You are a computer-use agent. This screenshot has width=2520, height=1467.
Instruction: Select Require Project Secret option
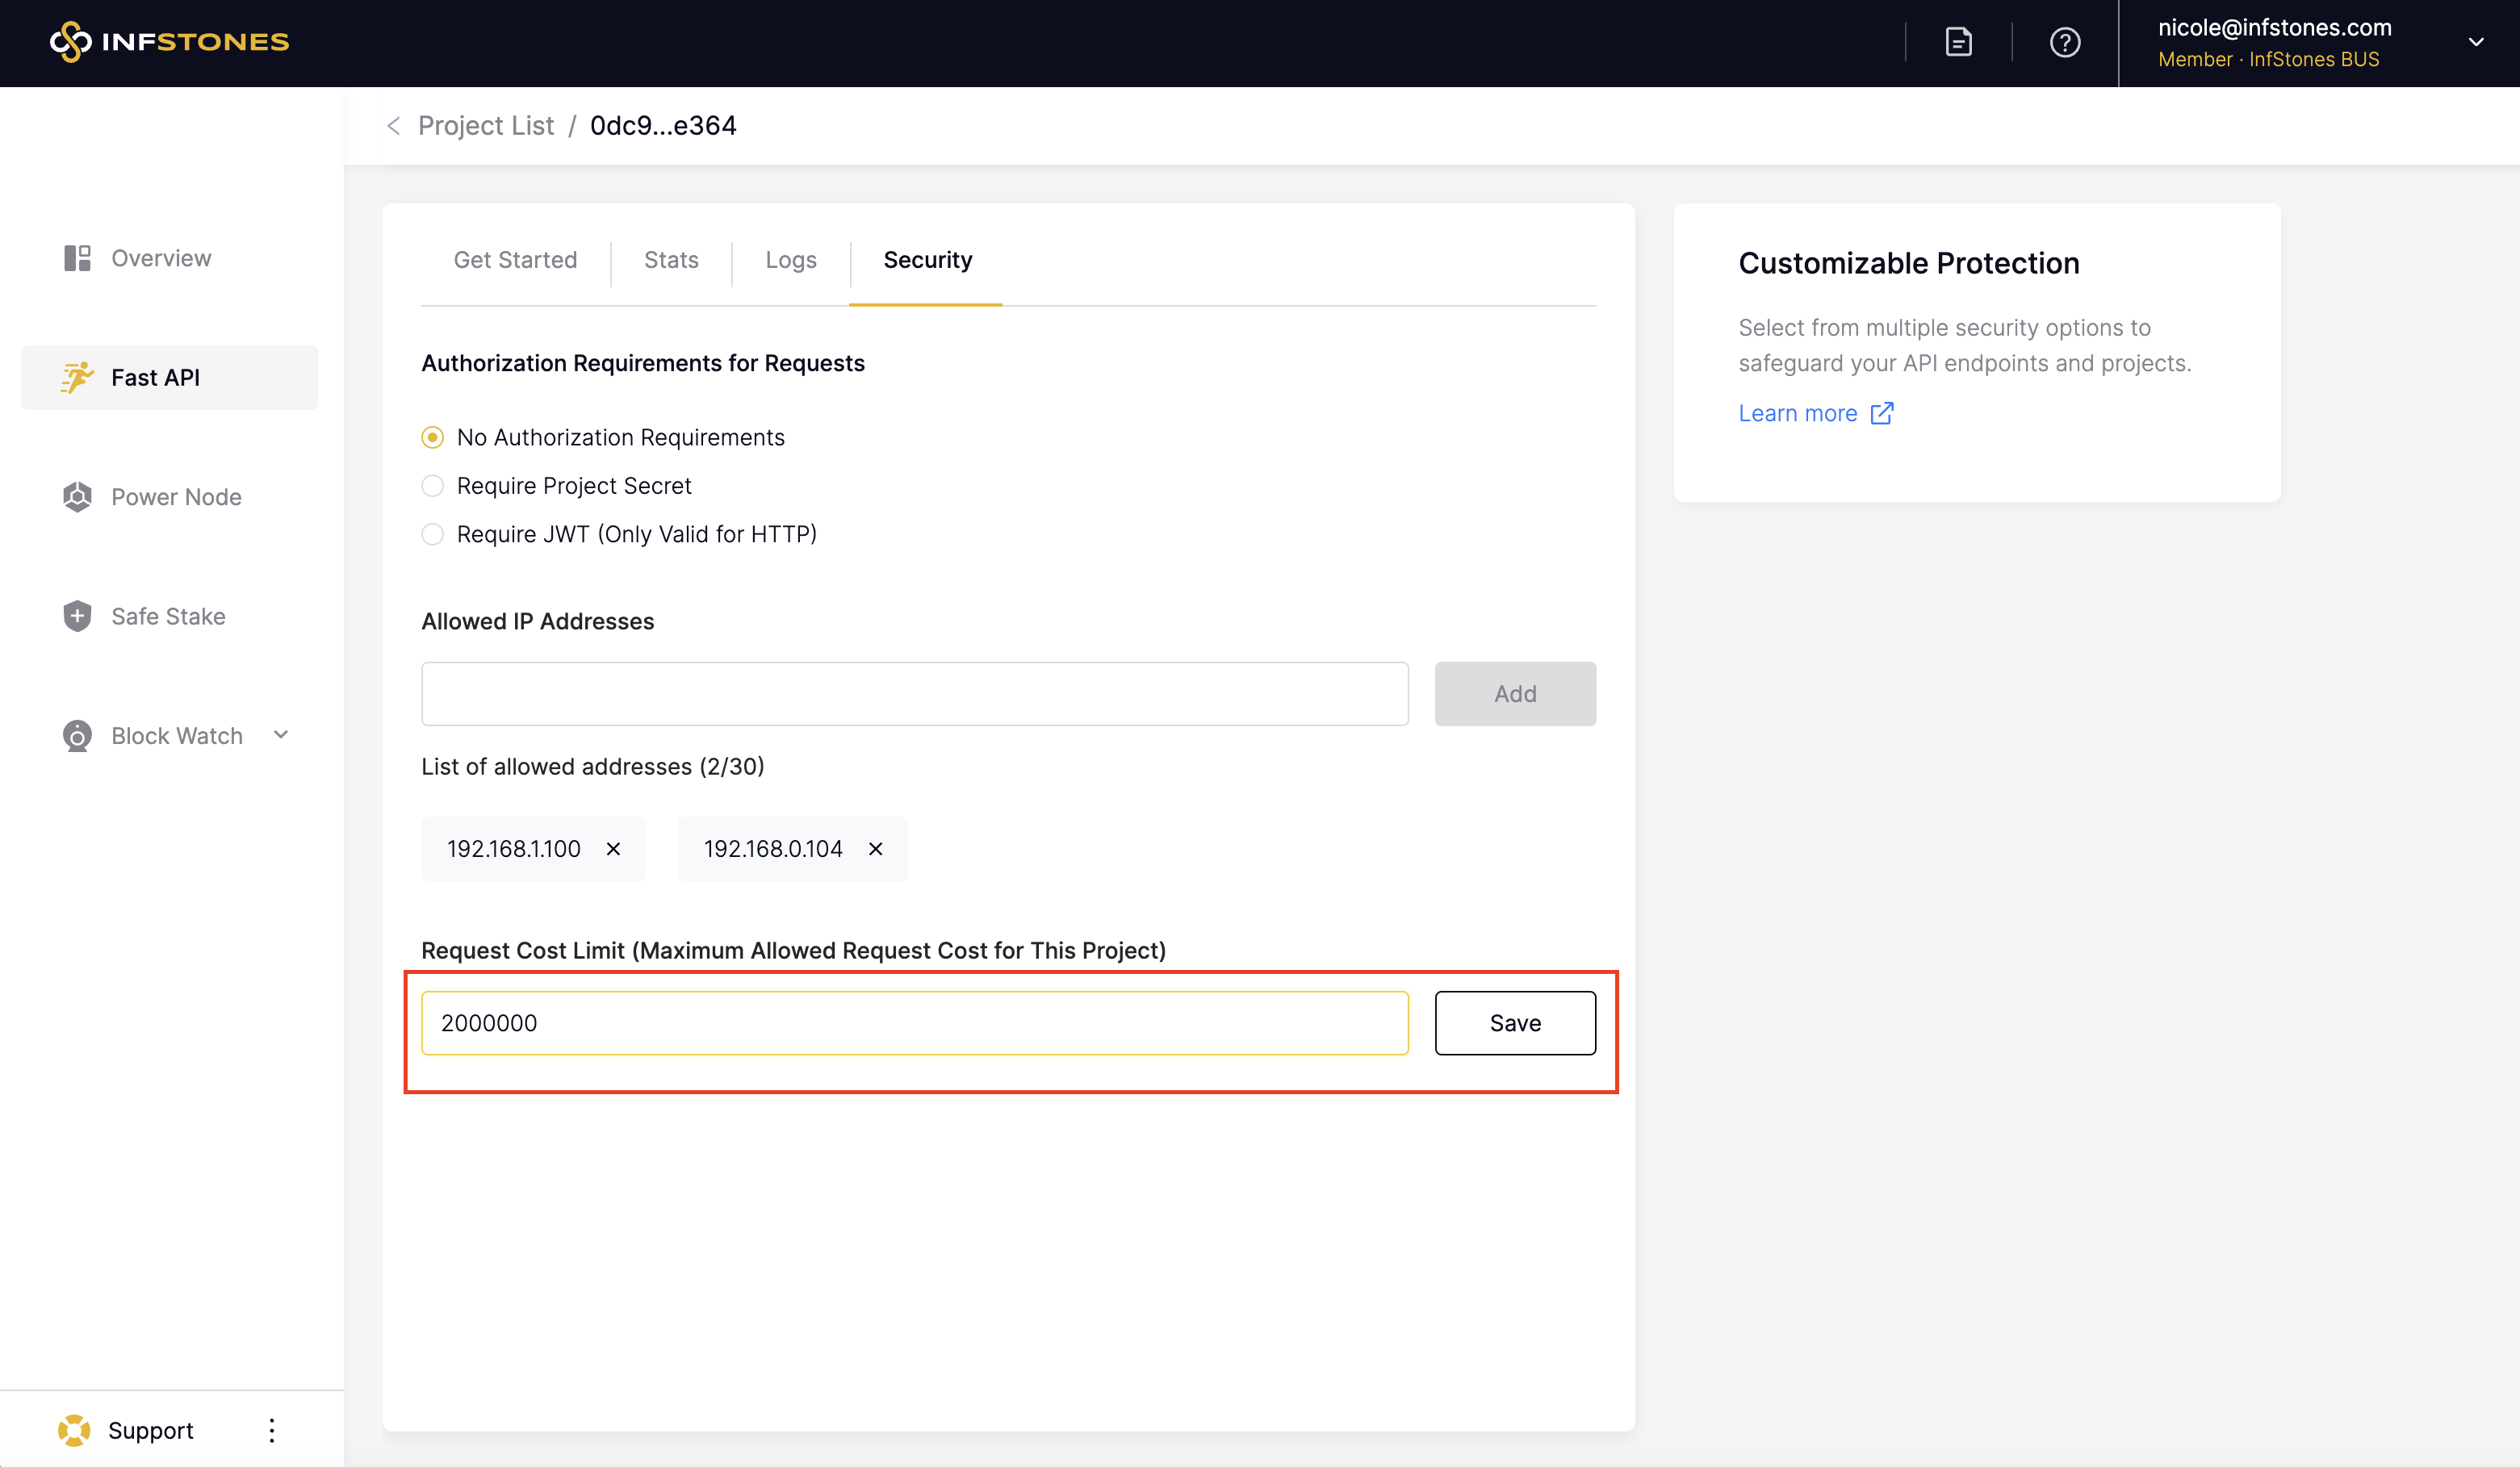(x=432, y=486)
